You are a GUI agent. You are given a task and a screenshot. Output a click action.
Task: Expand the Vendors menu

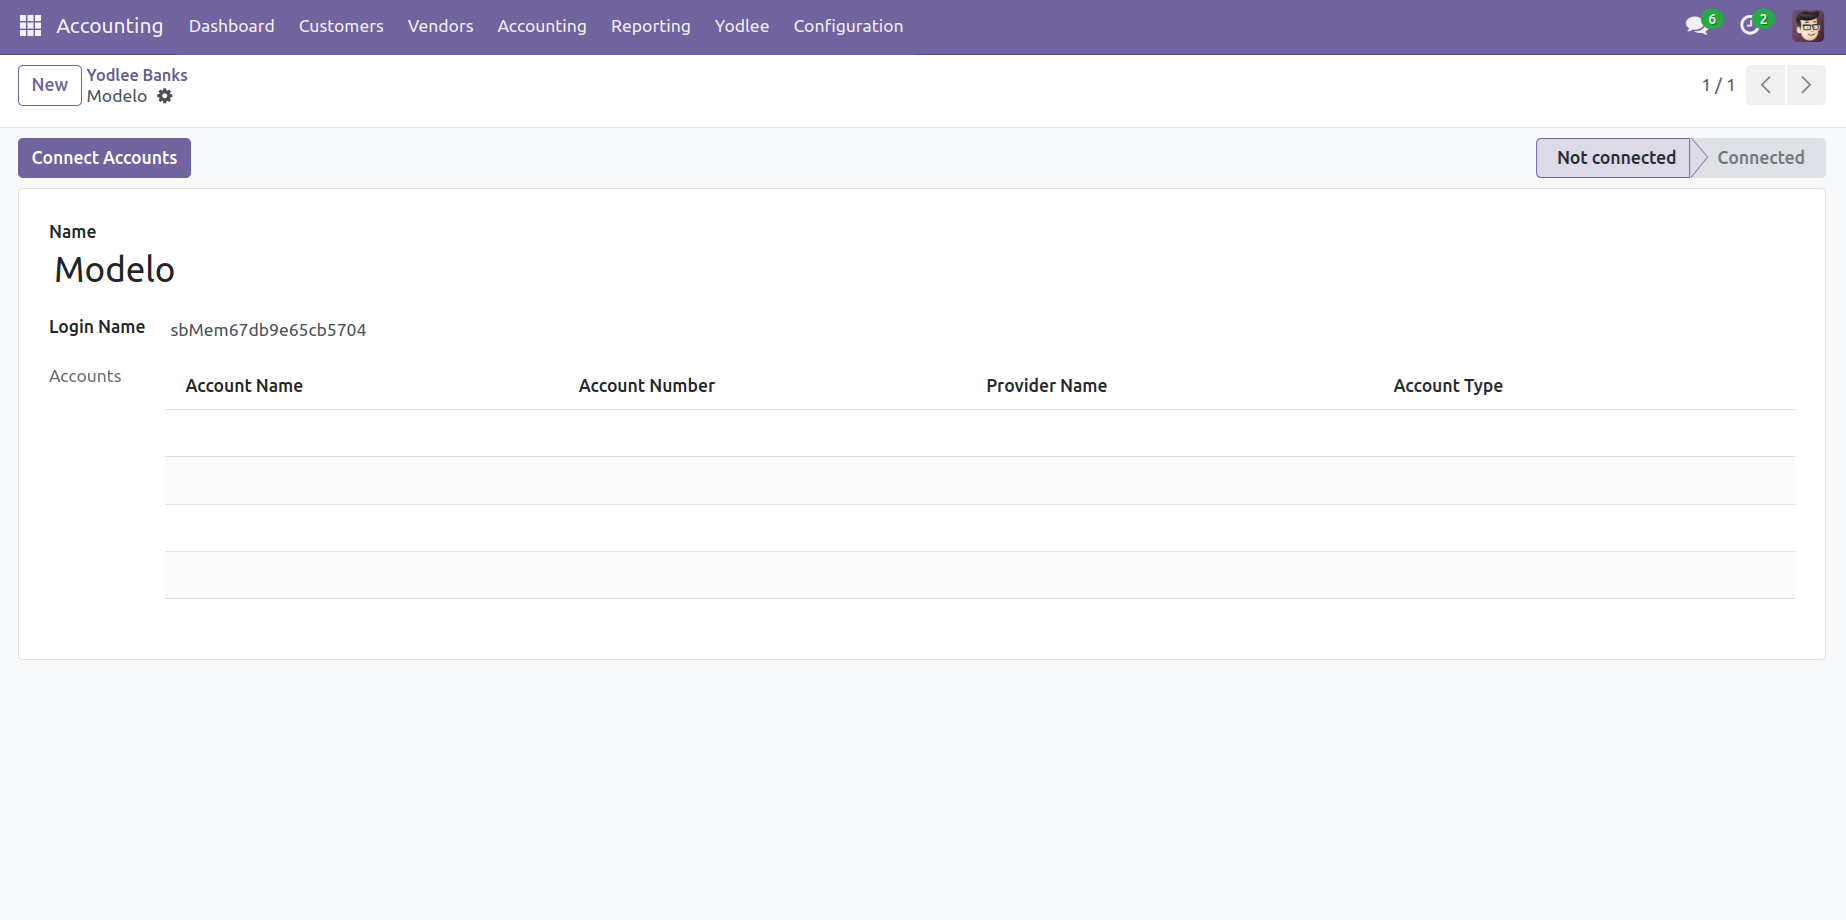coord(440,26)
